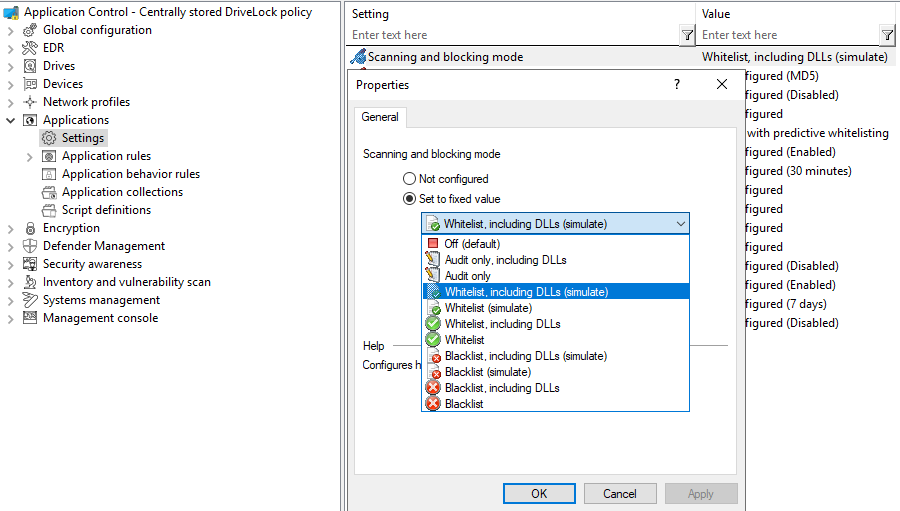Click the Value column filter funnel icon
This screenshot has height=511, width=900.
click(x=887, y=35)
